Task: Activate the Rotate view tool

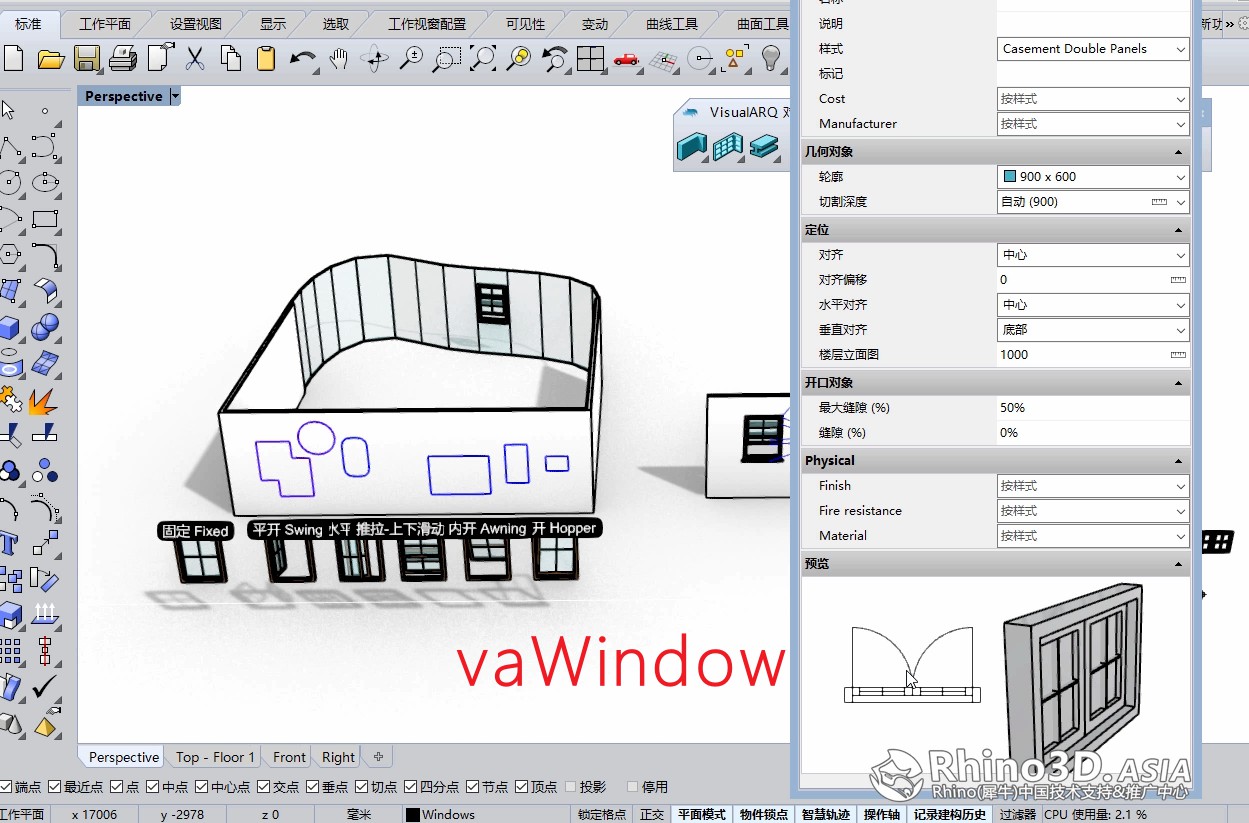Action: tap(375, 58)
